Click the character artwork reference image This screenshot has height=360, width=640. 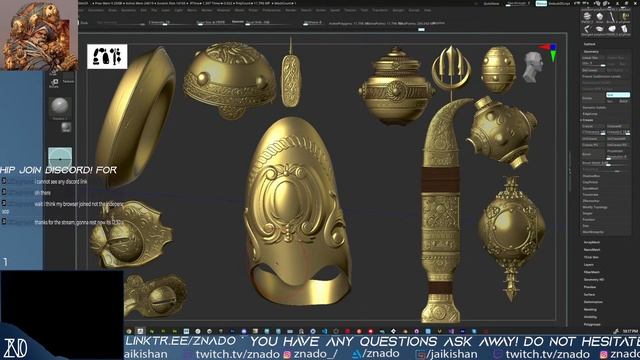(x=39, y=36)
